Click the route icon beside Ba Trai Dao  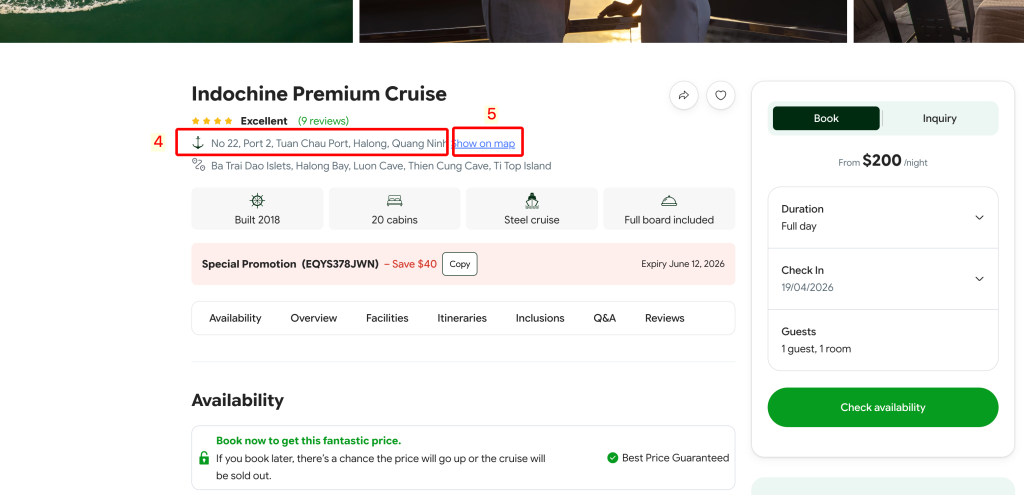coord(198,165)
